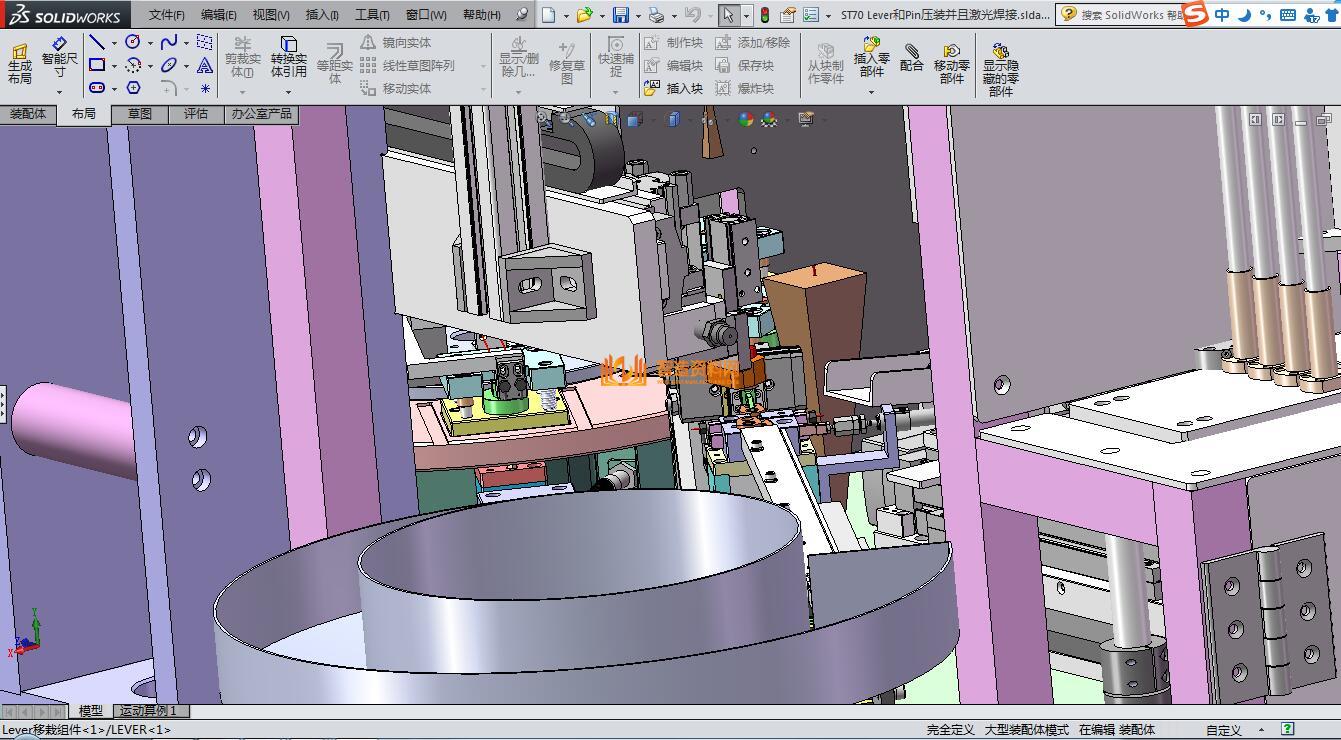
Task: Click the 自定义 units status bar item
Action: [x=1223, y=730]
